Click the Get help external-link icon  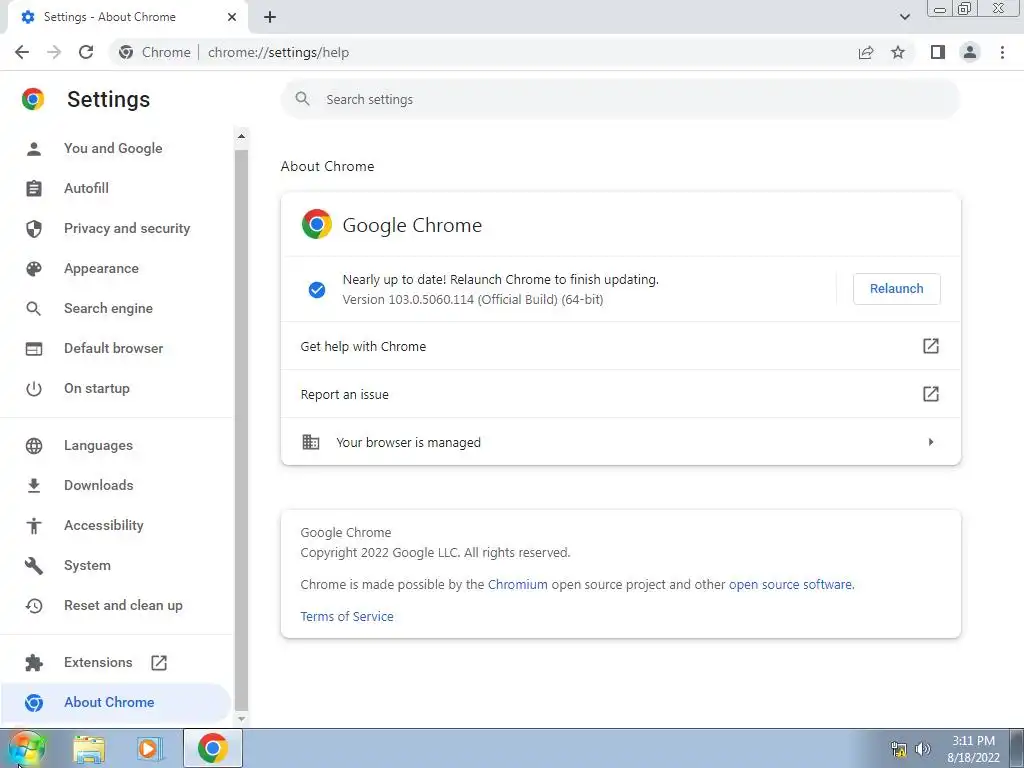click(x=931, y=346)
